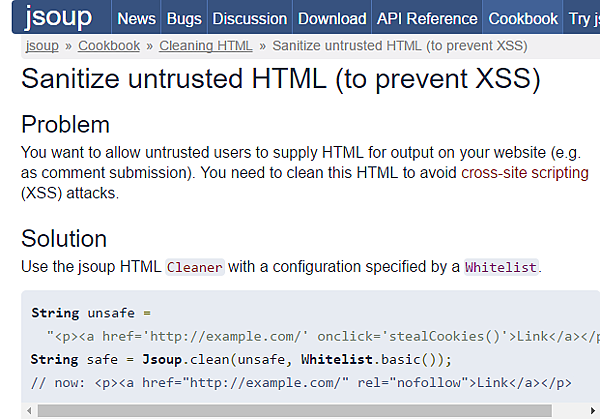The height and width of the screenshot is (419, 600).
Task: Go to the Bugs page
Action: tap(184, 19)
